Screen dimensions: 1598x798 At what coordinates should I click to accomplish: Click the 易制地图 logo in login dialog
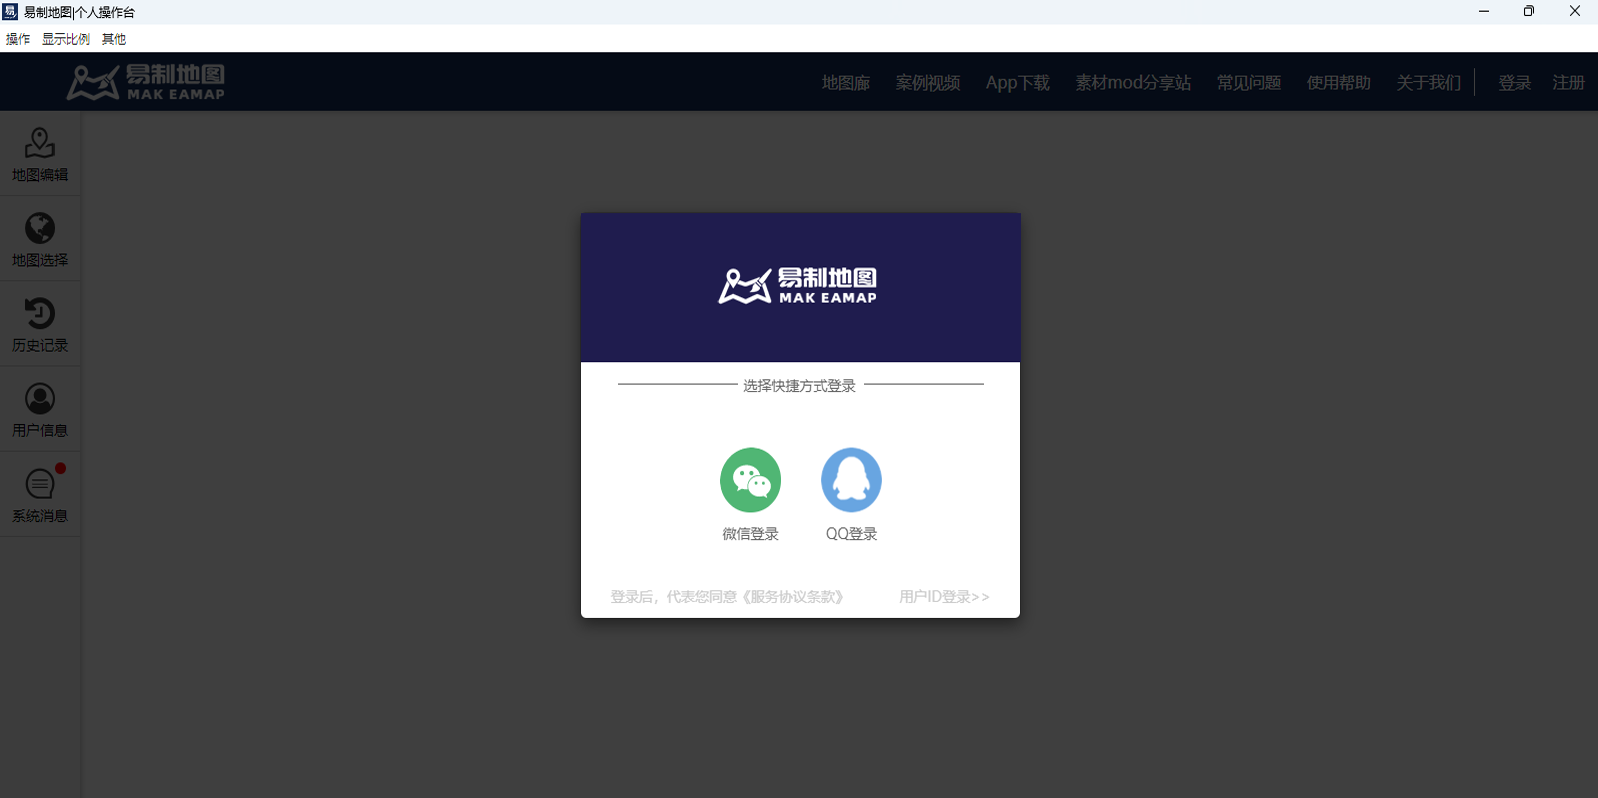coord(798,286)
